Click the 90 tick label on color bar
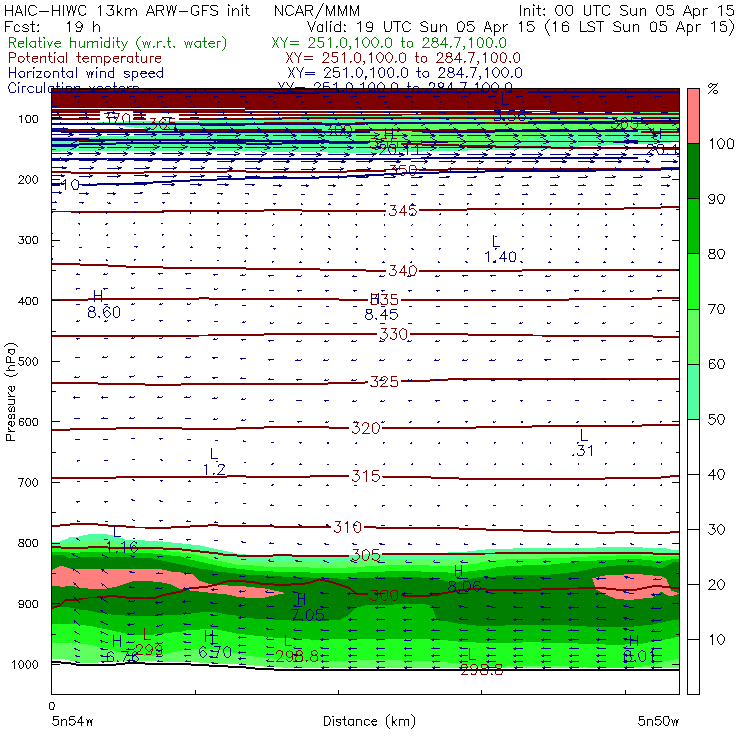The image size is (740, 740). click(x=716, y=199)
